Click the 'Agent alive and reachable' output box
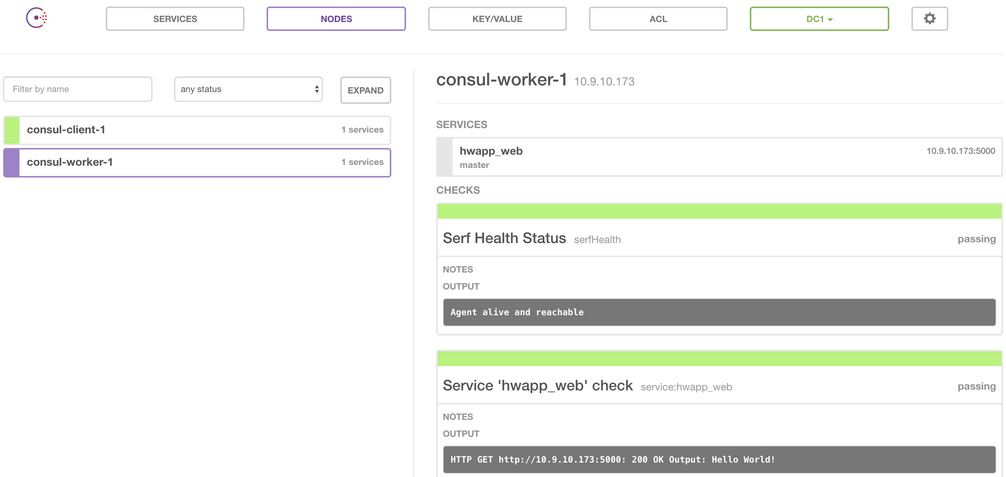Screen dimensions: 1006x477 719,312
